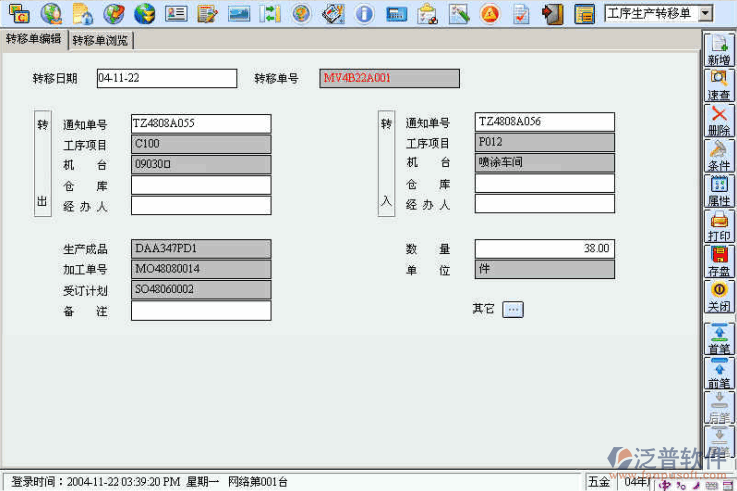Viewport: 737px width, 491px height.
Task: Jump to first record with 首笔 button
Action: coord(718,338)
